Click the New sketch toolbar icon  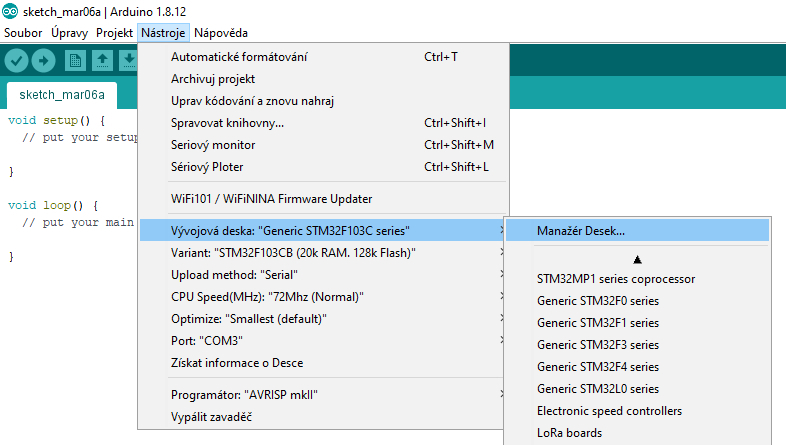click(x=75, y=61)
